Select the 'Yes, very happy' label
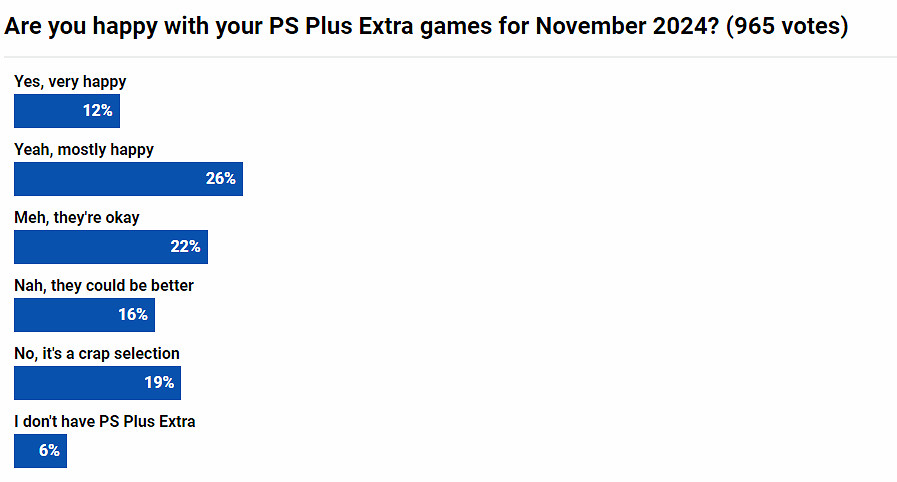This screenshot has height=482, width=897. coord(70,82)
